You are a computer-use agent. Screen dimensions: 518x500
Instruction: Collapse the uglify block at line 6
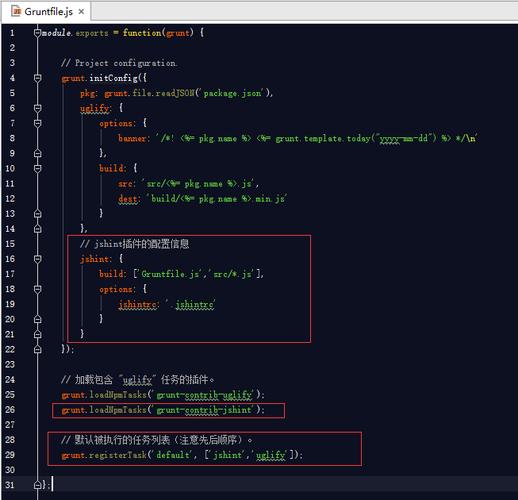pos(38,108)
